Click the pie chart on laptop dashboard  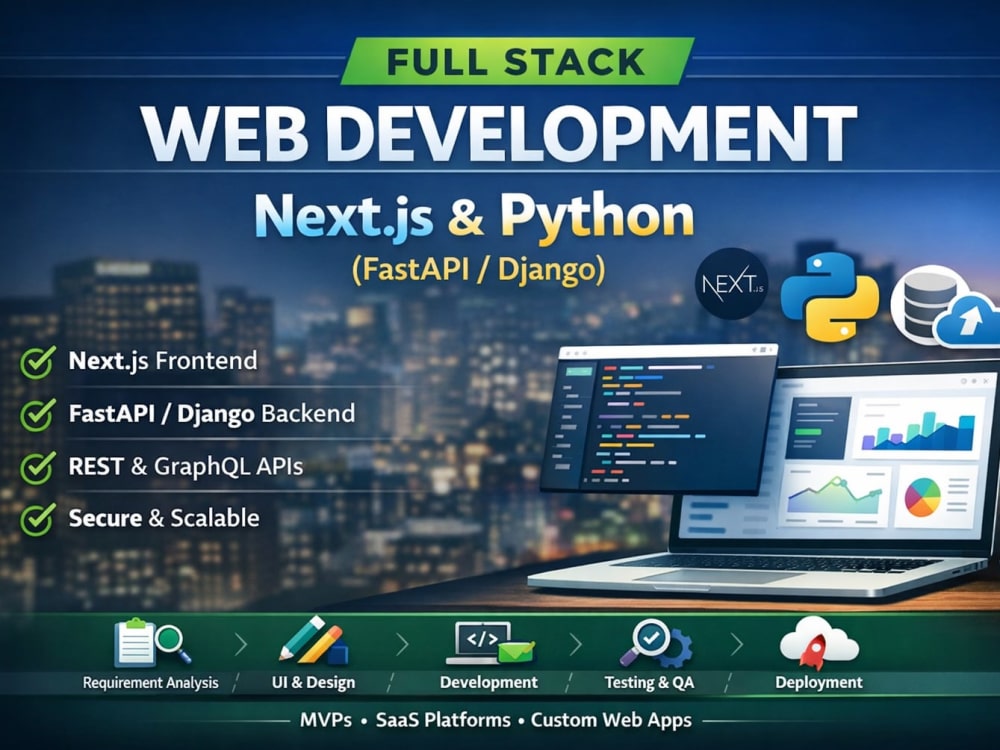coord(922,497)
